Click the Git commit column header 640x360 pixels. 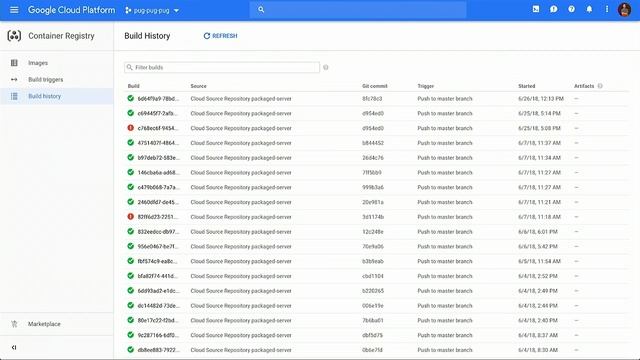point(375,86)
